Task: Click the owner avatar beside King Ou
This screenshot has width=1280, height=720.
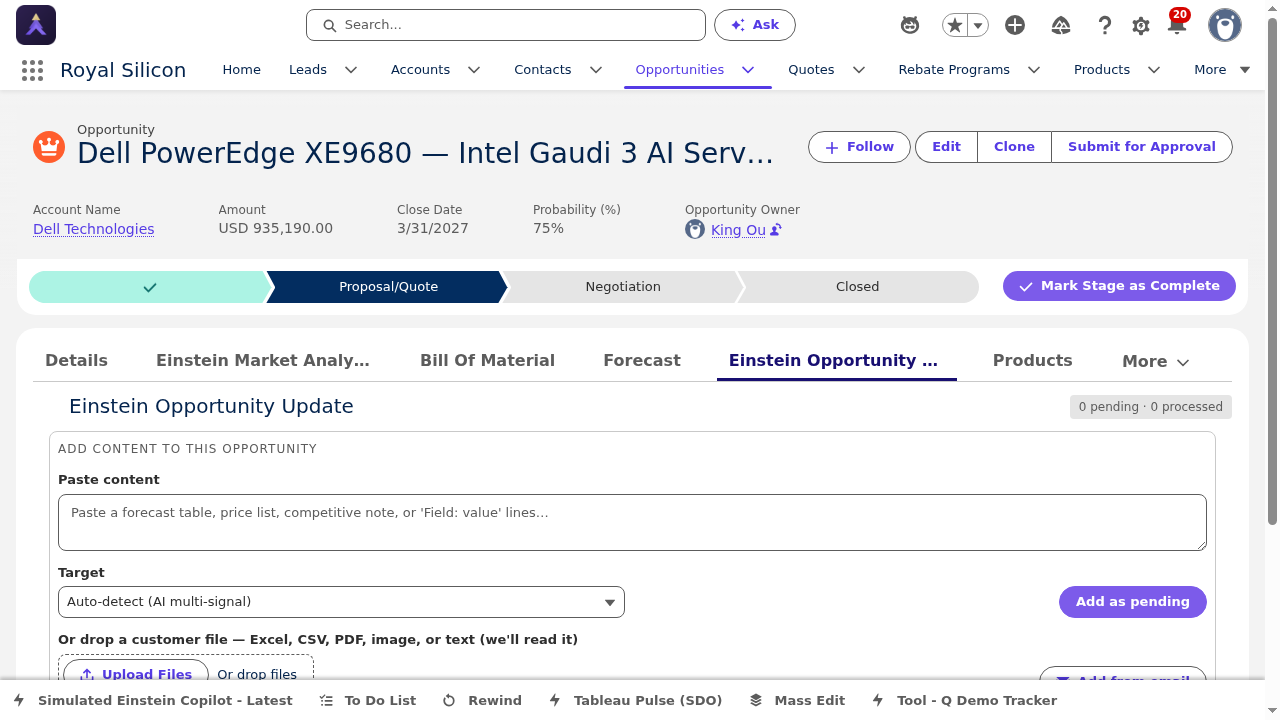Action: coord(695,230)
